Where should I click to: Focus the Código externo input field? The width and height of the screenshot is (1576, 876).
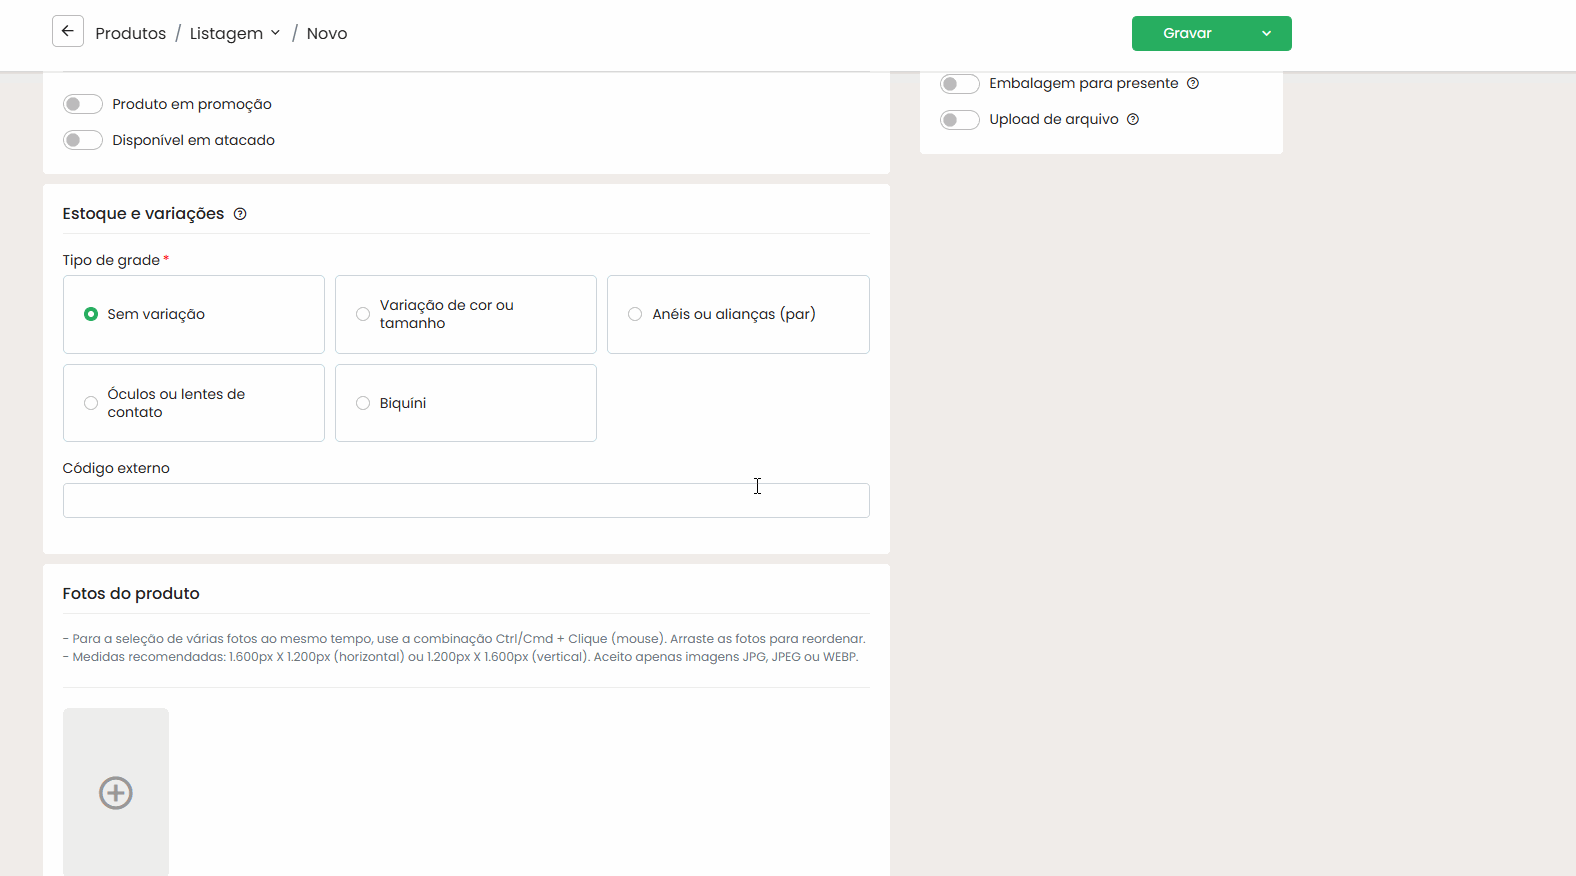click(466, 501)
